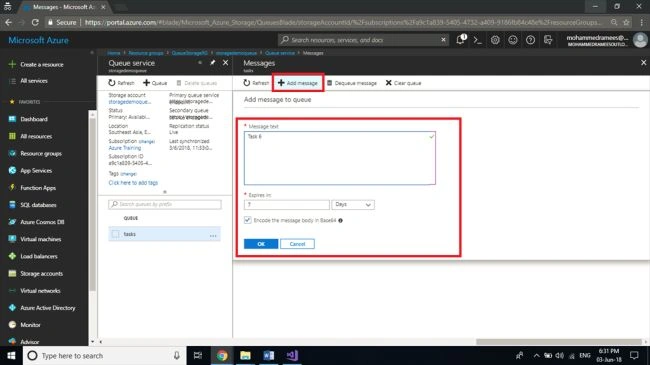
Task: Open All services in sidebar
Action: (34, 80)
